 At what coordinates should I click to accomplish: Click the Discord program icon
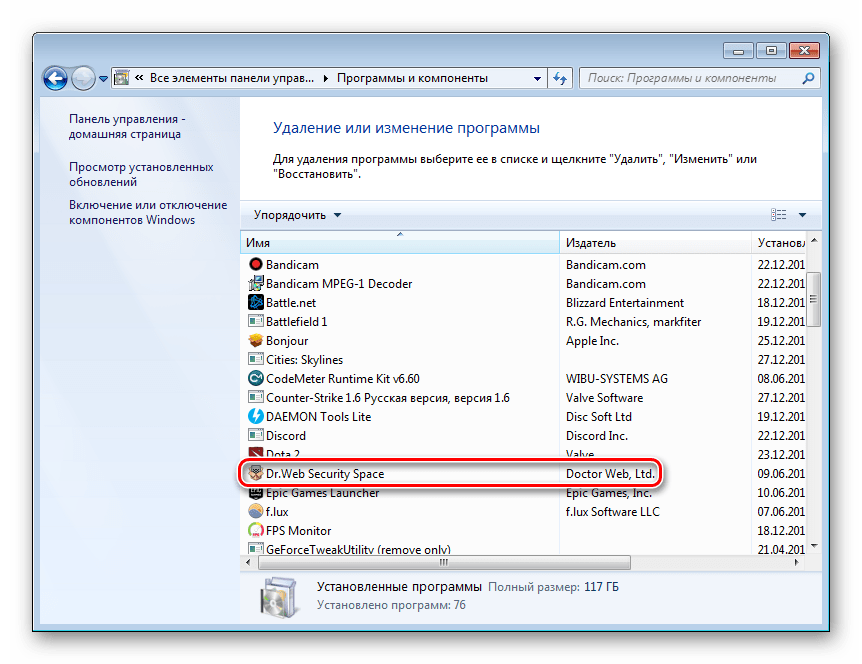(256, 435)
